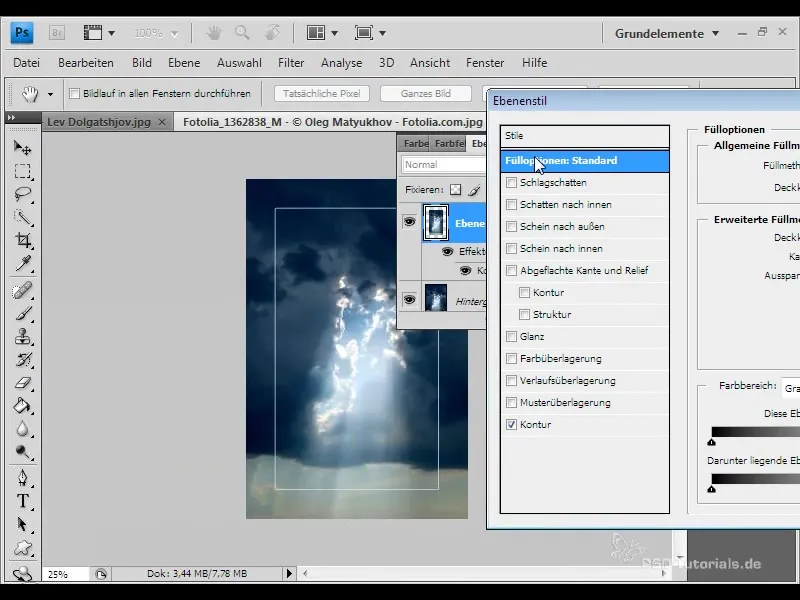Click the Tatsächliche Pixel button
Image resolution: width=800 pixels, height=600 pixels.
pos(321,93)
